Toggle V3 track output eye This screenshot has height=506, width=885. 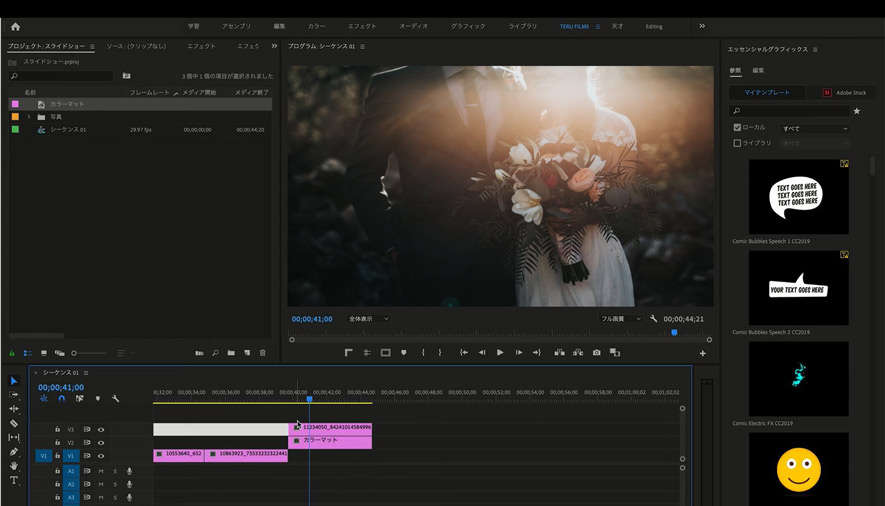tap(101, 429)
